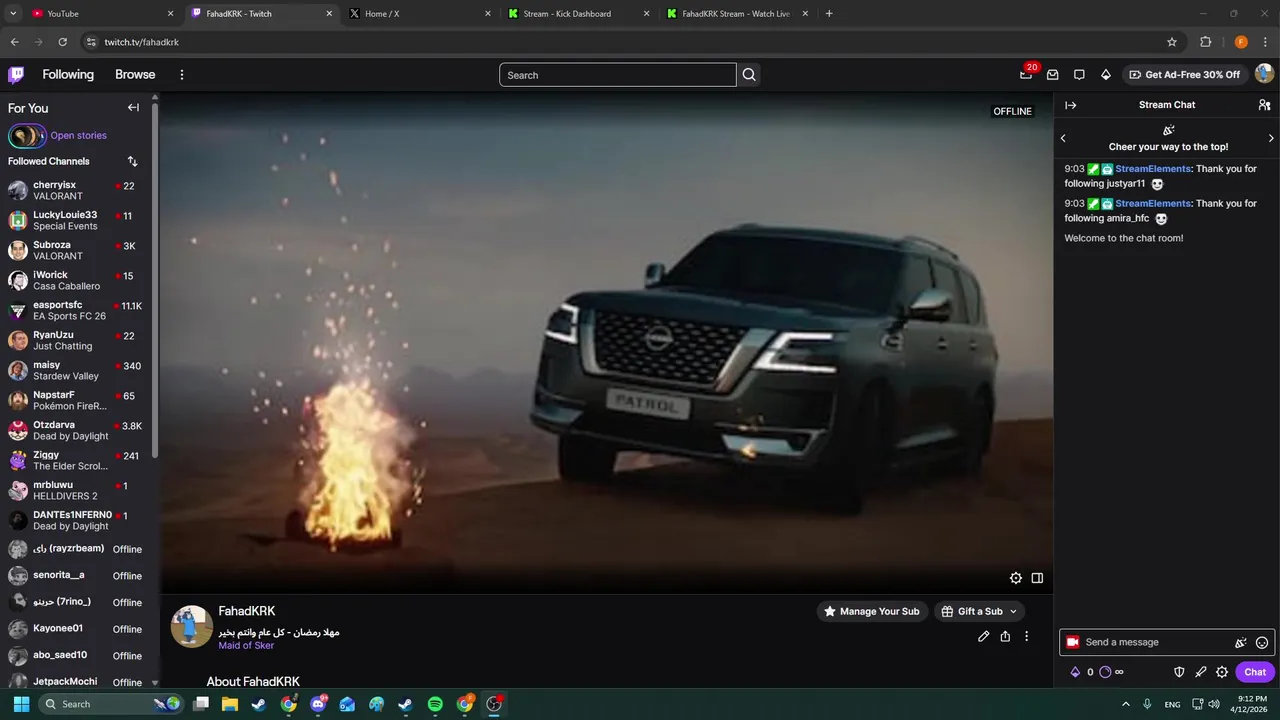Open the chat community users icon
Screen dimensions: 1280x720
coord(1264,105)
